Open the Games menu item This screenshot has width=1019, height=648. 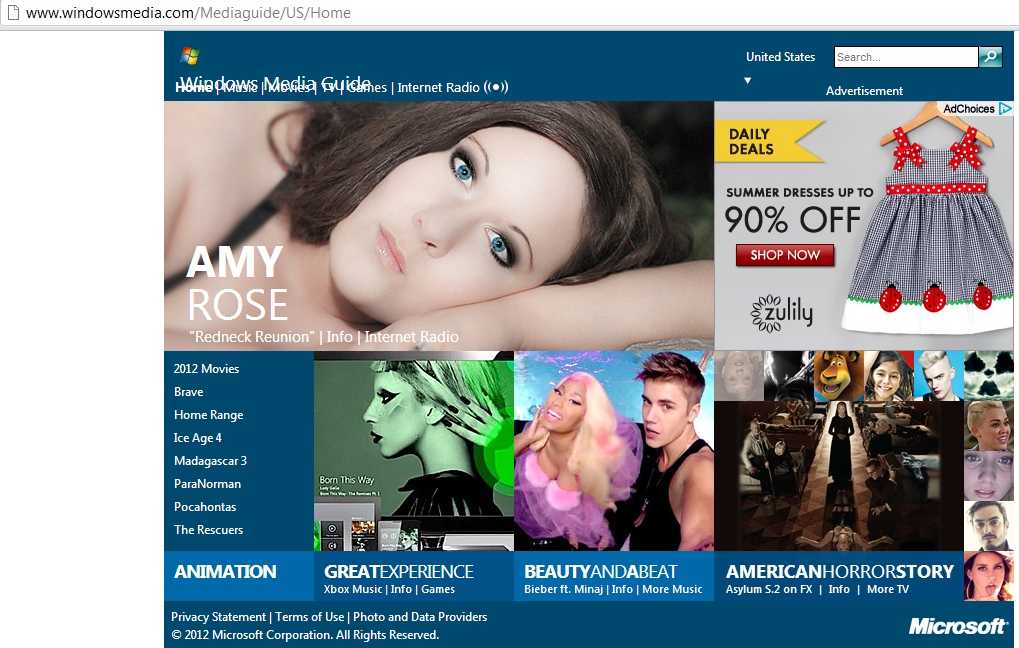click(x=367, y=87)
